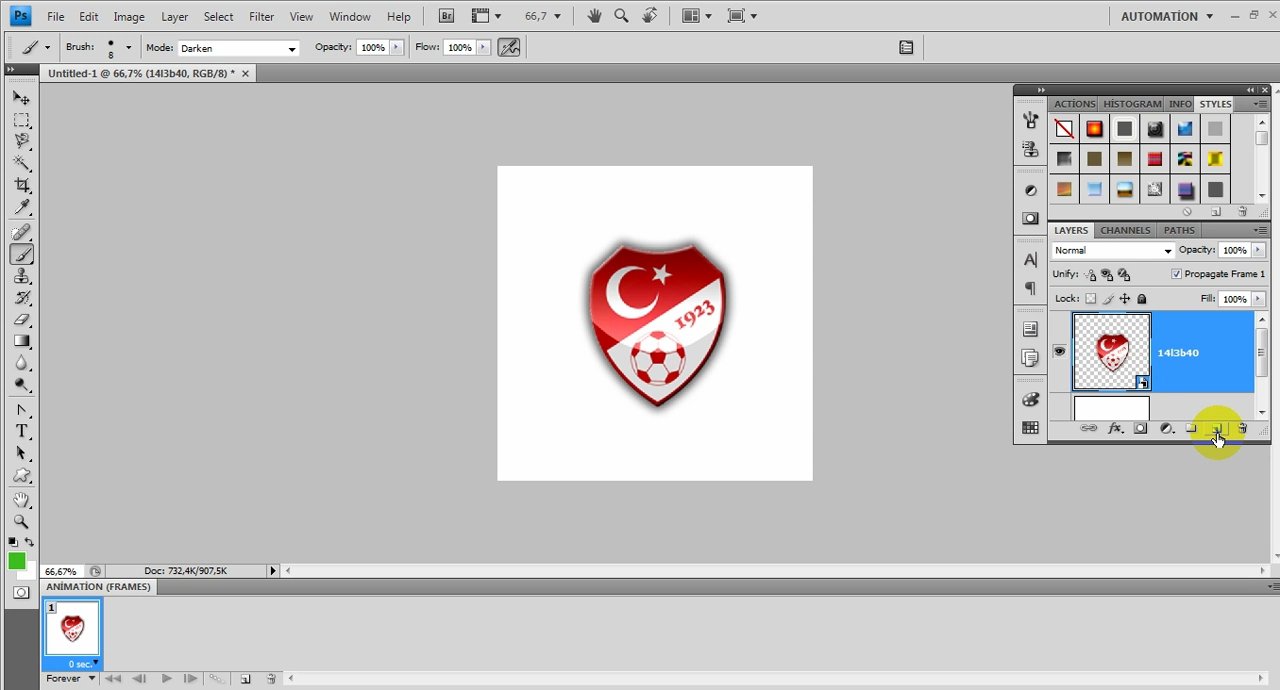The height and width of the screenshot is (690, 1280).
Task: Open the brush Opacity slider arrow
Action: (397, 47)
